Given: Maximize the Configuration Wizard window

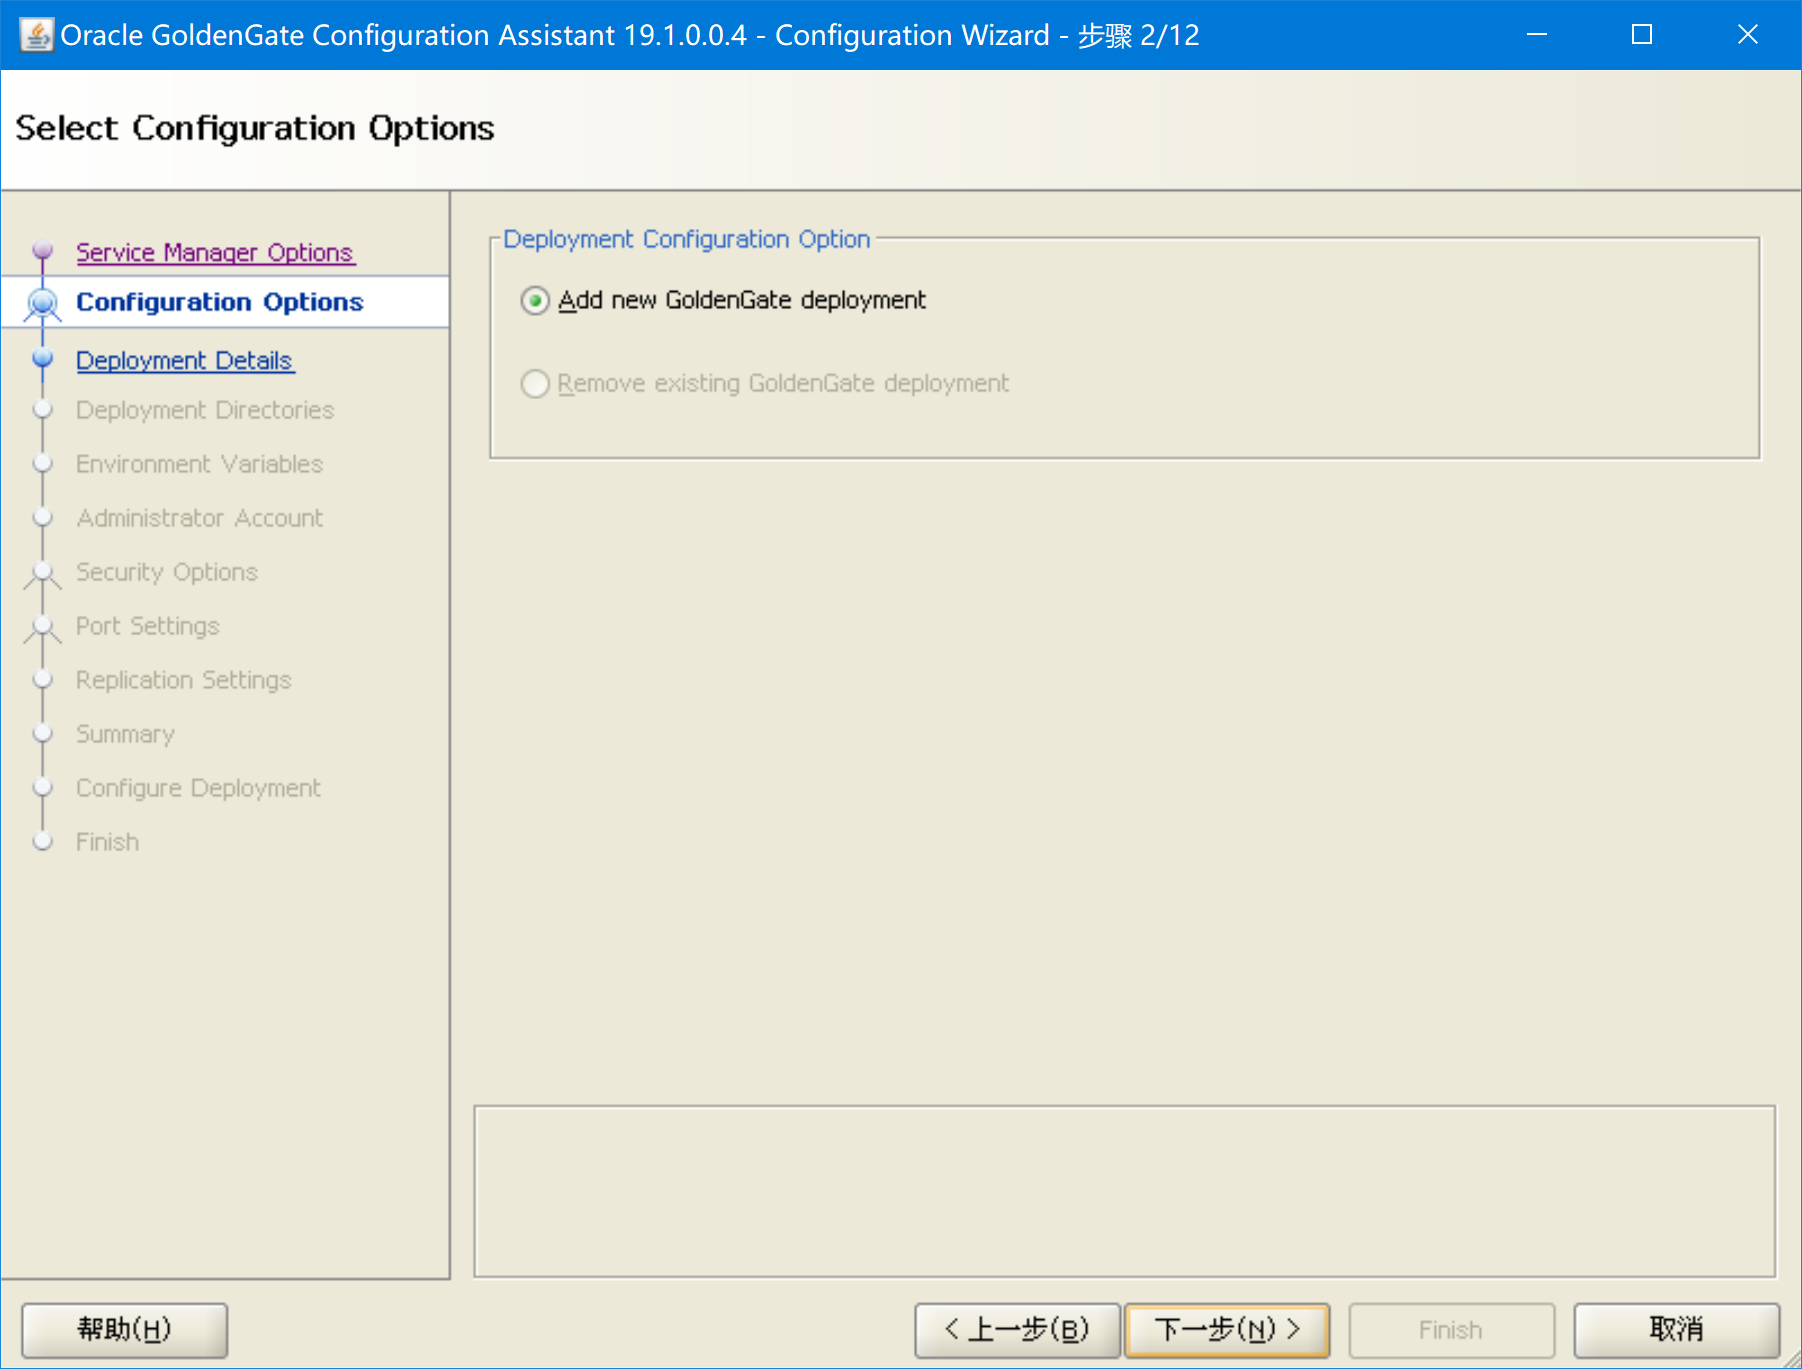Looking at the screenshot, I should pyautogui.click(x=1642, y=35).
